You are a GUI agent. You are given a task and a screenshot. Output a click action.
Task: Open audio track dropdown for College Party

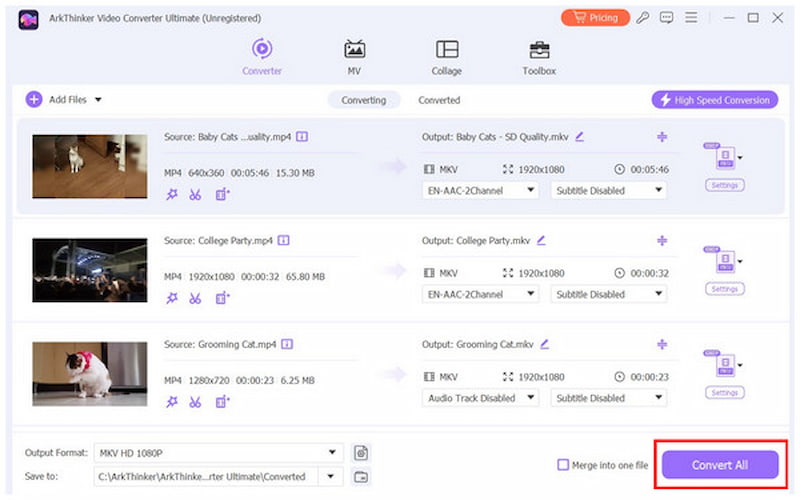point(480,294)
